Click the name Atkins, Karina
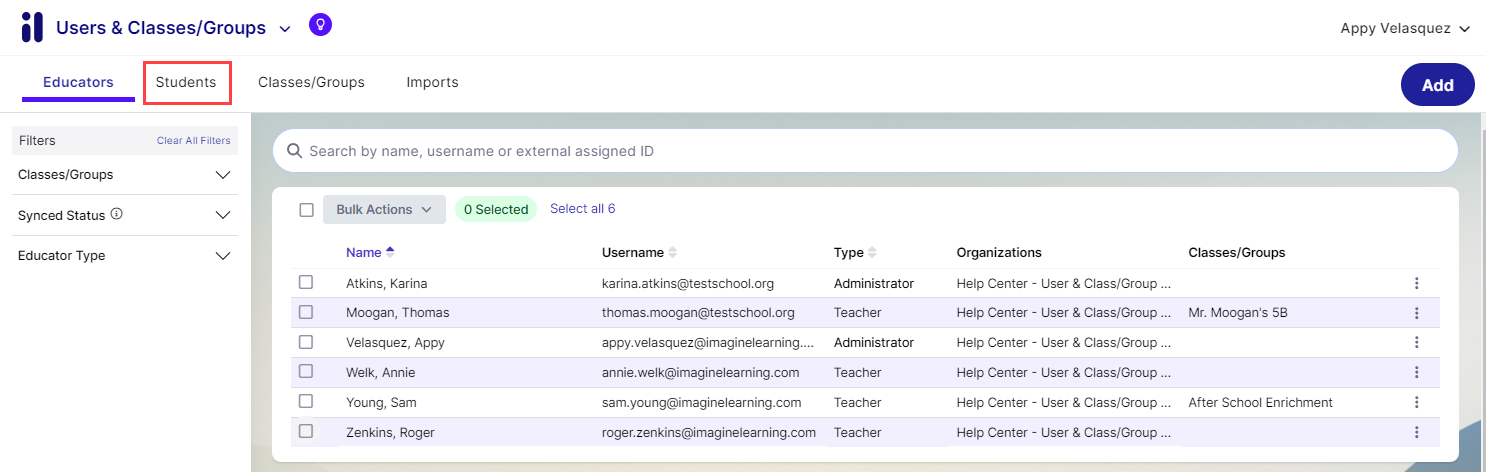Viewport: 1486px width, 472px height. click(387, 283)
